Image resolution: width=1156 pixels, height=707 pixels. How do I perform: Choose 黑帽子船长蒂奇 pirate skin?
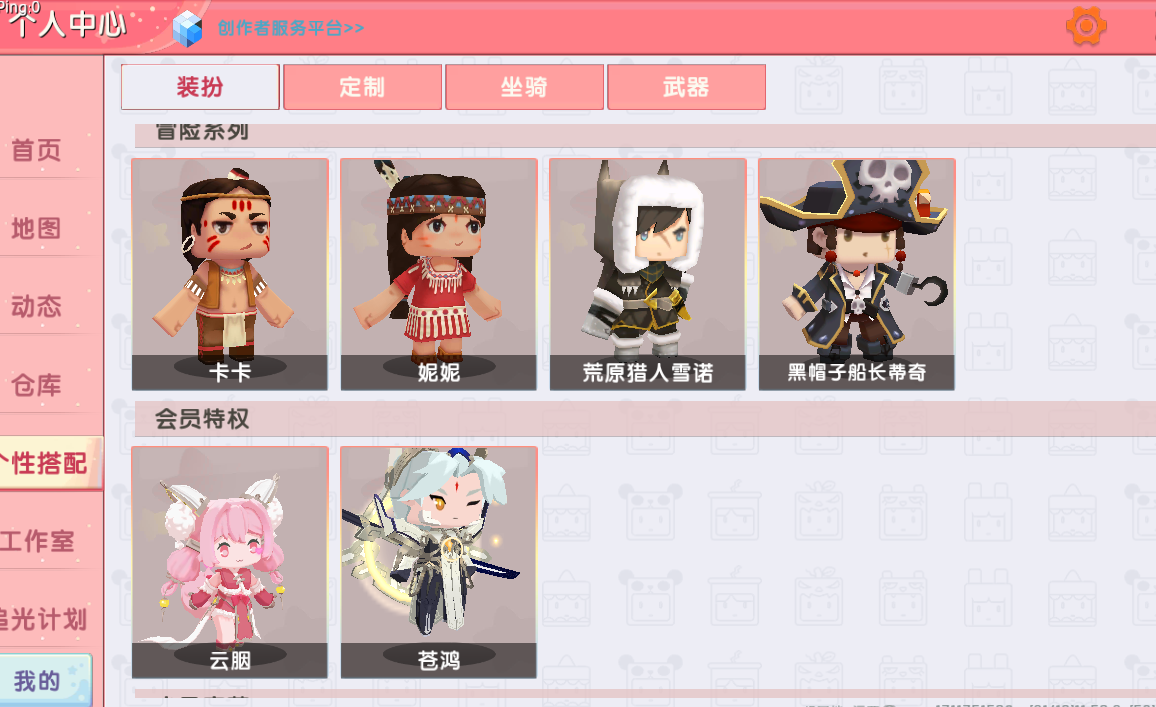coord(857,274)
